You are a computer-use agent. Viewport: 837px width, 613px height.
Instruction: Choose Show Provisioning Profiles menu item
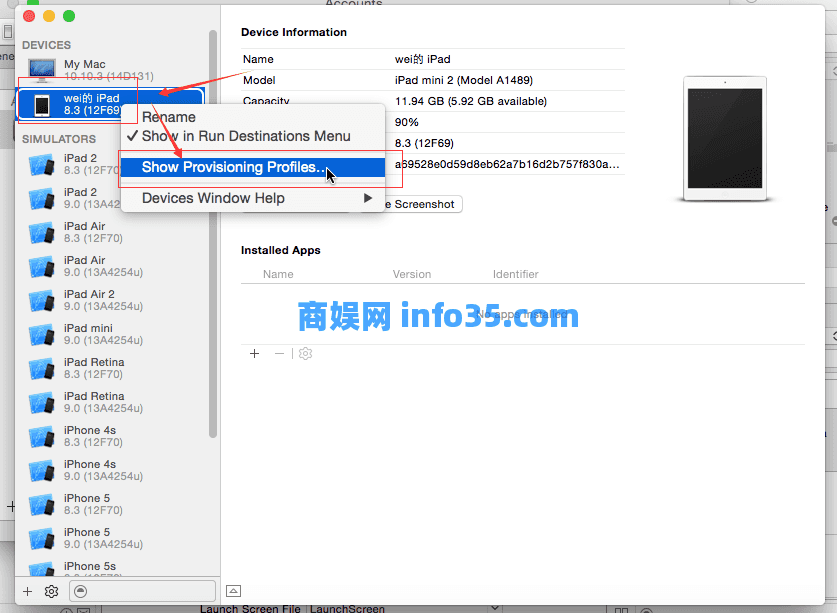[252, 167]
